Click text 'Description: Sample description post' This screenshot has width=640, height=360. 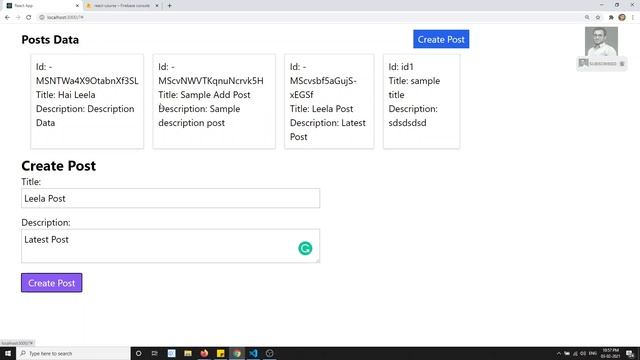tap(199, 116)
